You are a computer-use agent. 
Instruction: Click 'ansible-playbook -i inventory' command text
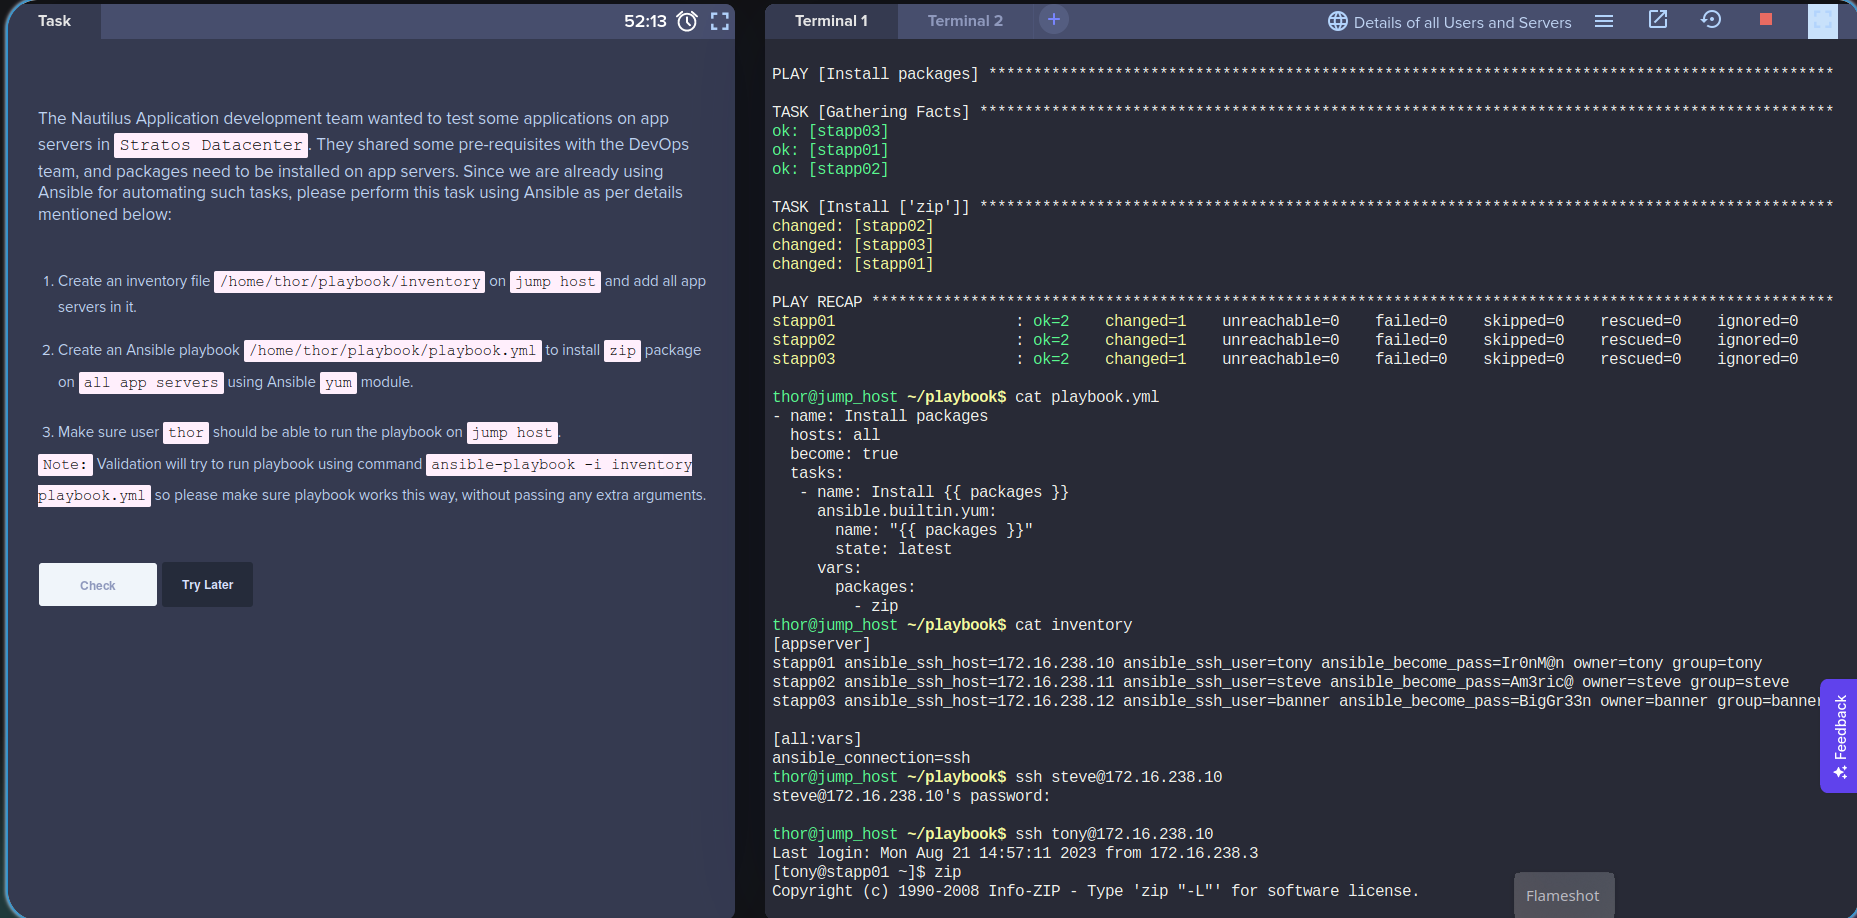(x=560, y=465)
